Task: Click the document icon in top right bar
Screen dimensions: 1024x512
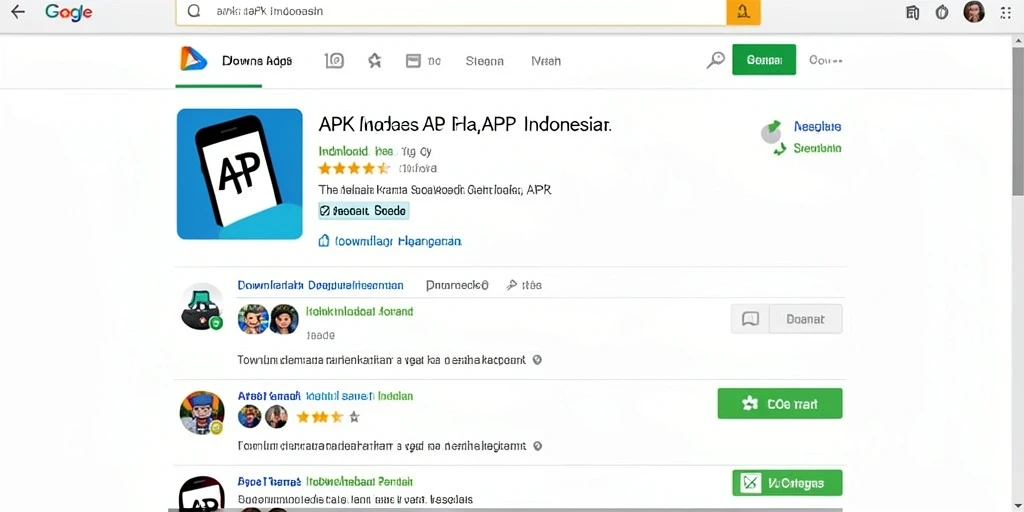Action: (913, 12)
